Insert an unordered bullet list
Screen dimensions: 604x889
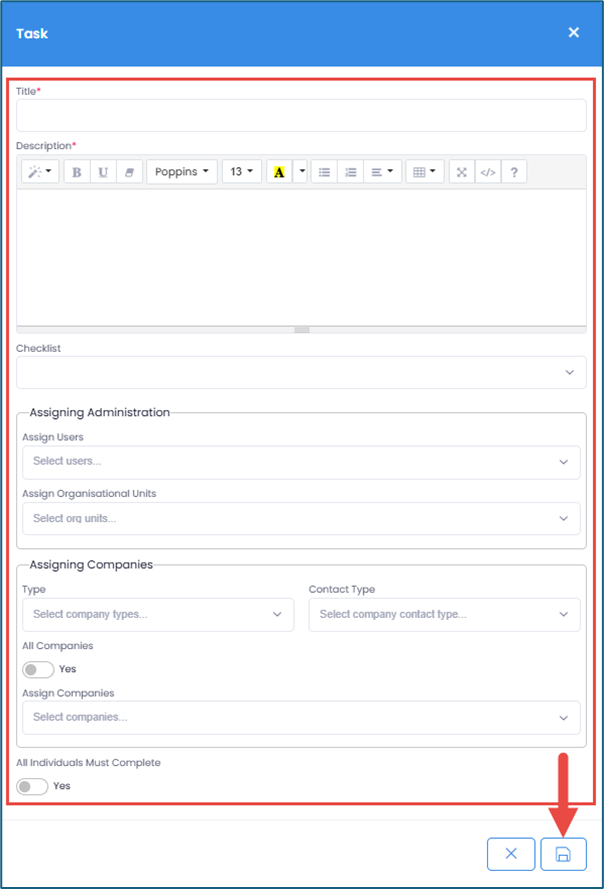(324, 172)
